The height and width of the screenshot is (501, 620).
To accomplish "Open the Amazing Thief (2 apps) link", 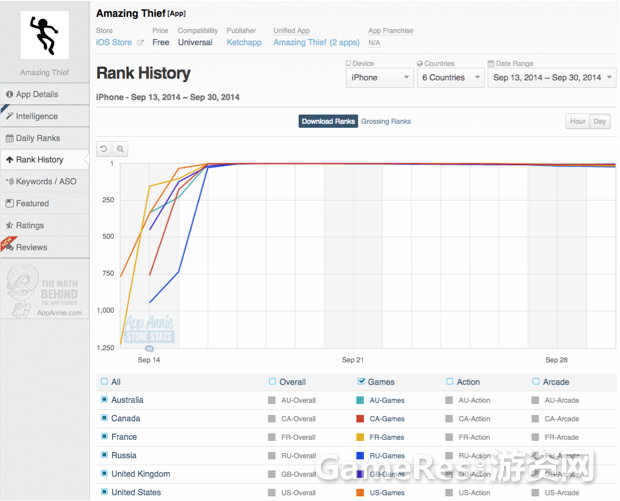I will pyautogui.click(x=316, y=42).
